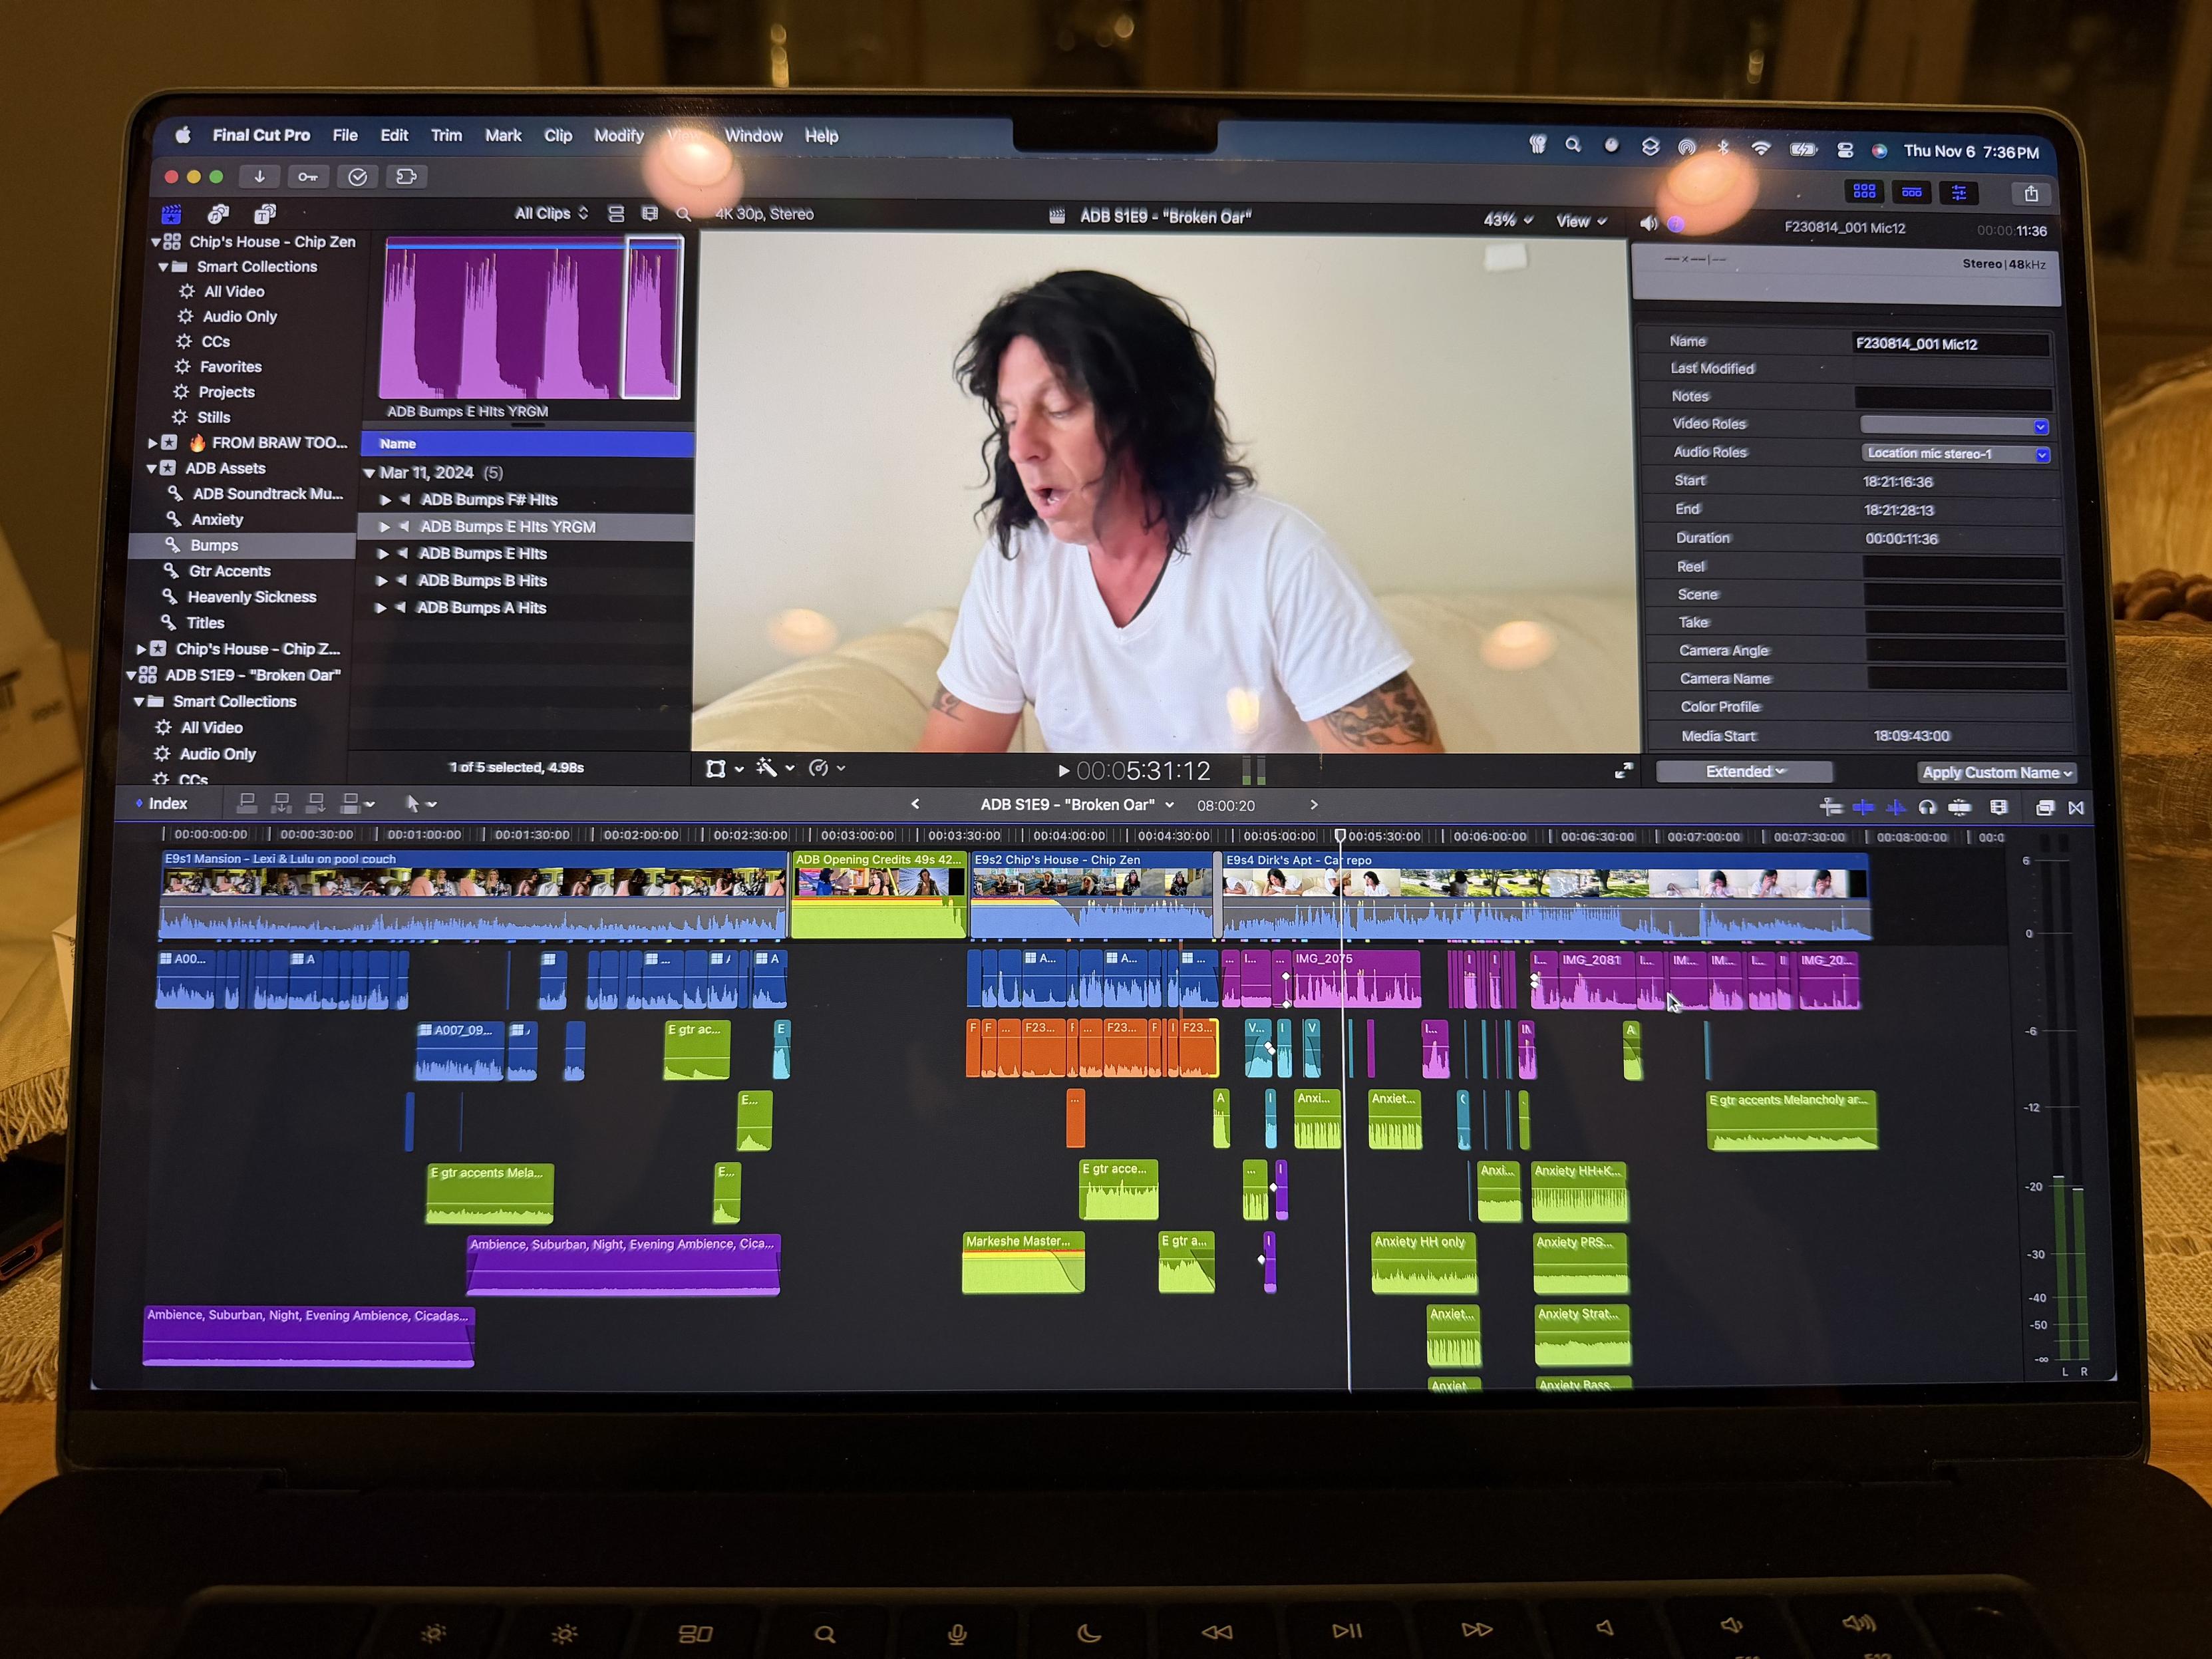Image resolution: width=2212 pixels, height=1659 pixels.
Task: Click the insert clip edit icon
Action: tap(281, 803)
